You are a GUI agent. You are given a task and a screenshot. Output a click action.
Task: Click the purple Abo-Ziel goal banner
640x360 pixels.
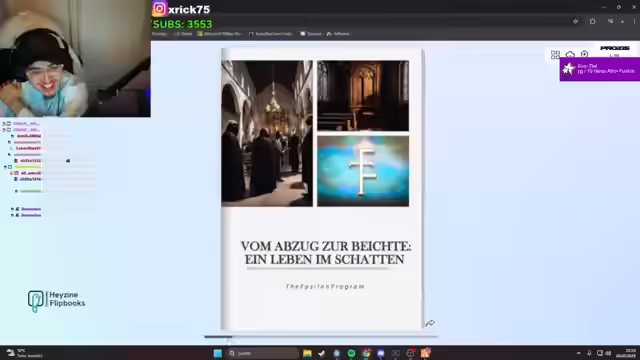[x=600, y=69]
